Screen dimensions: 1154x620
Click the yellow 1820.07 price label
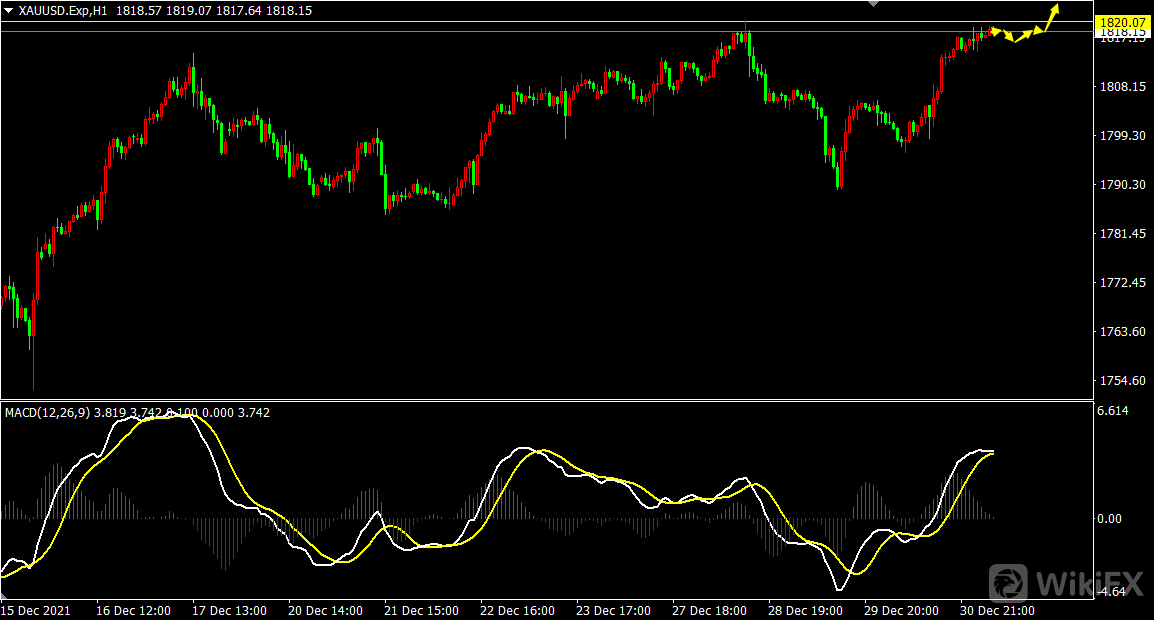tap(1121, 21)
